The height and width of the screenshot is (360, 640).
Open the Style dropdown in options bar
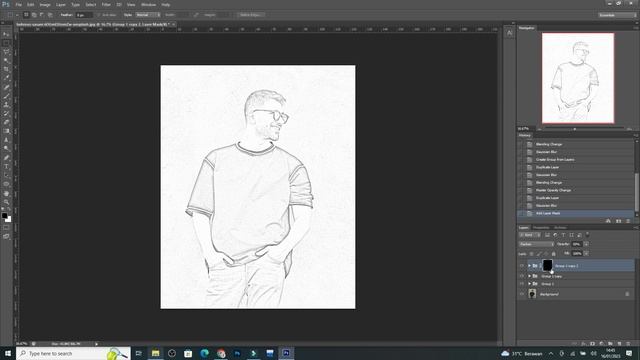(148, 15)
